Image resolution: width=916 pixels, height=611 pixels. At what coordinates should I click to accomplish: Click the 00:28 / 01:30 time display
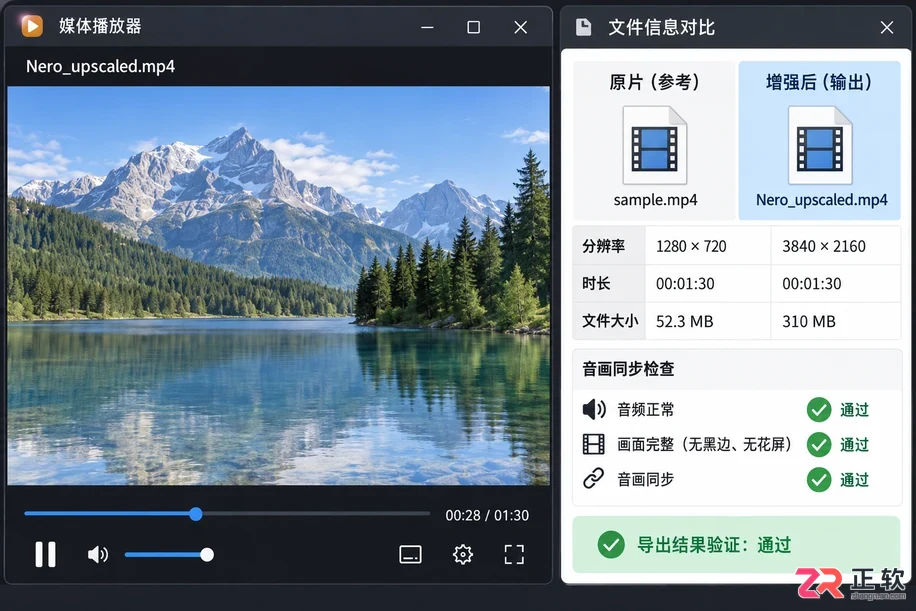coord(487,515)
